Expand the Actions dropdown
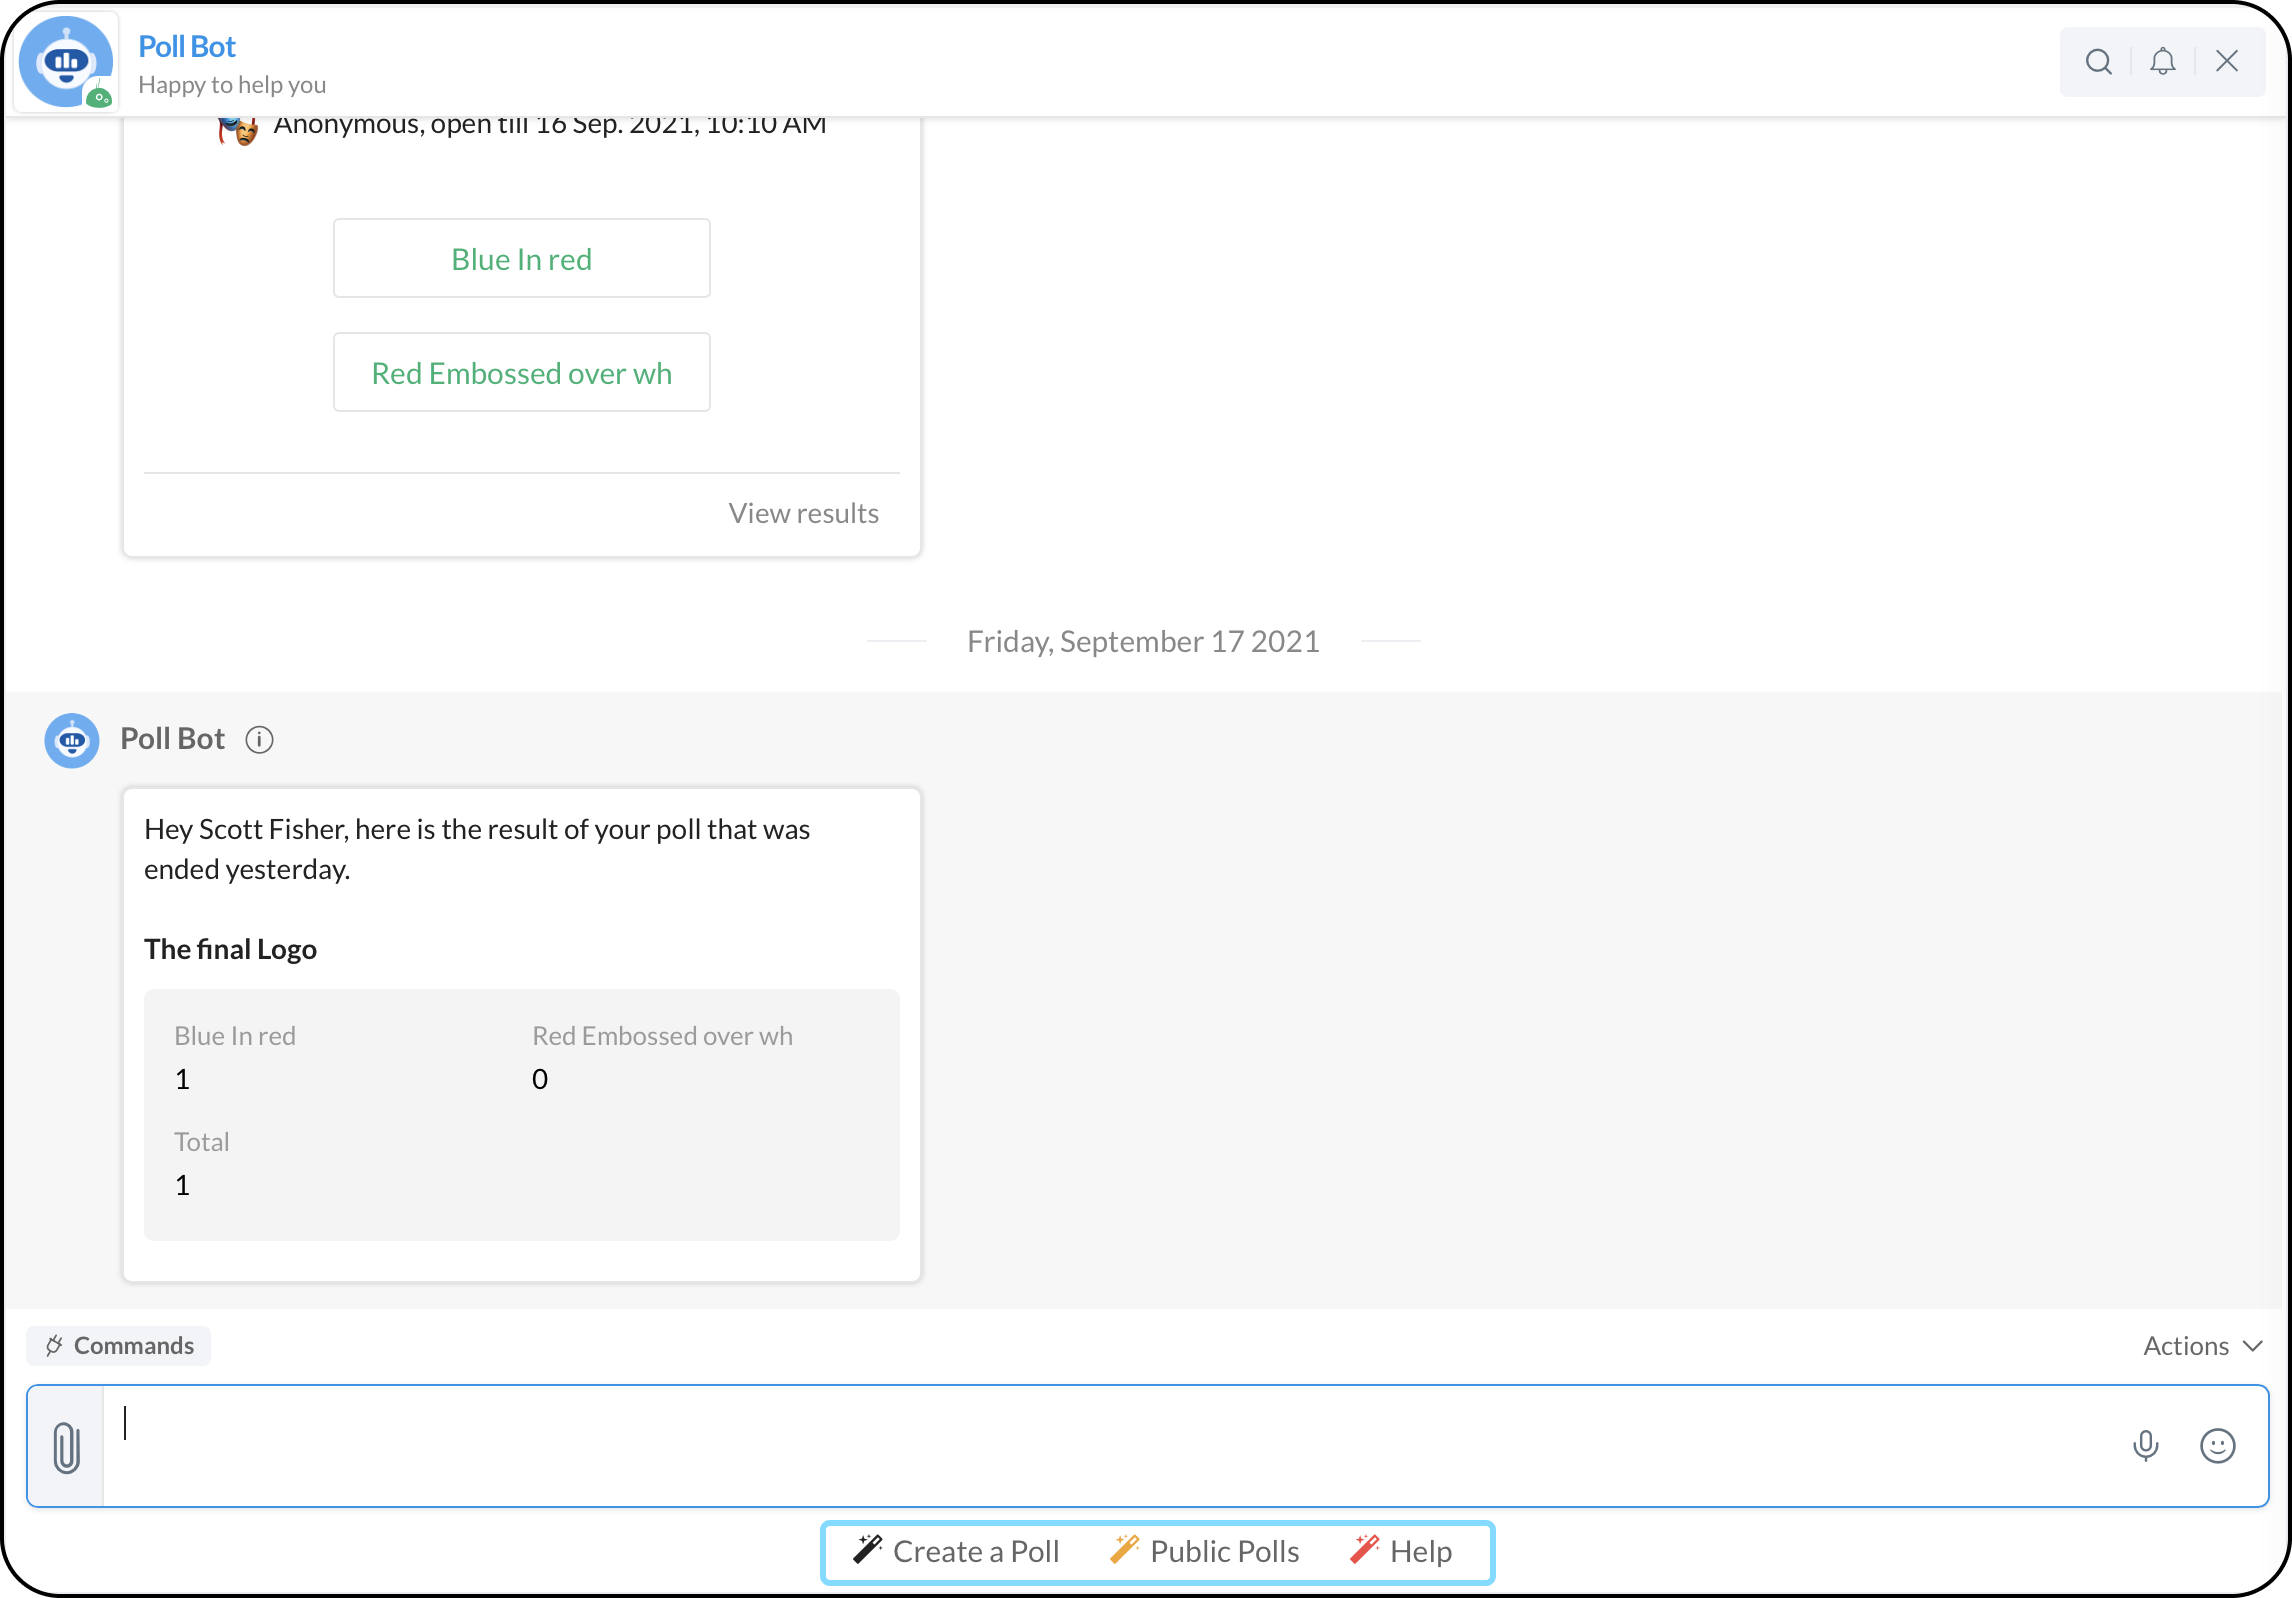Image resolution: width=2292 pixels, height=1598 pixels. (2202, 1346)
